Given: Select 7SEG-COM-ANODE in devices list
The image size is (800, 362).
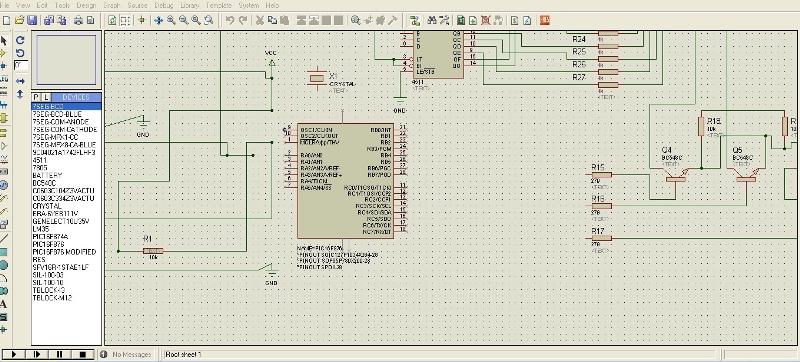Looking at the screenshot, I should click(x=66, y=122).
